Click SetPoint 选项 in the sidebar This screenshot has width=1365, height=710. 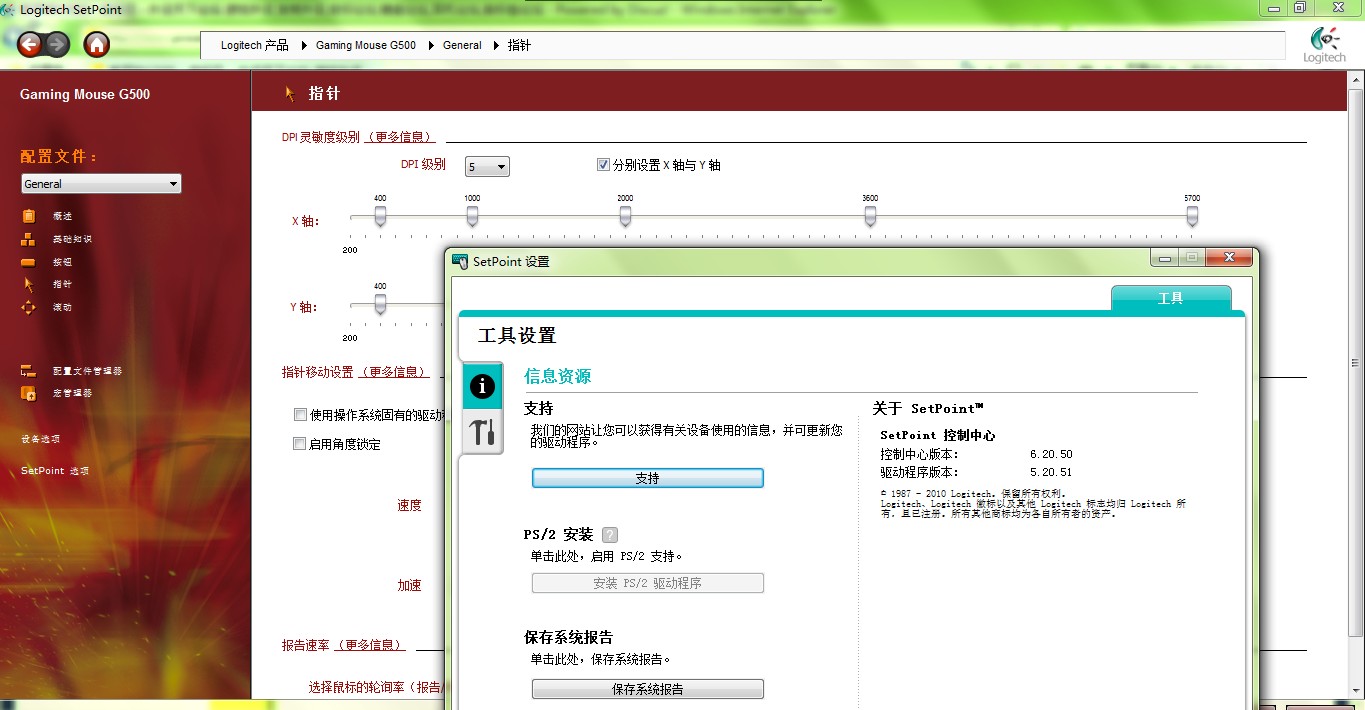point(55,470)
